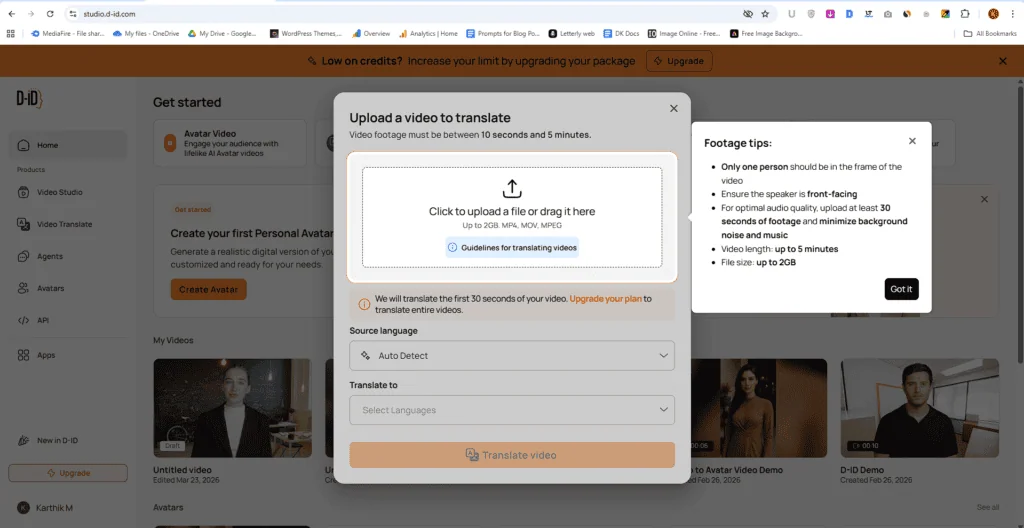
Task: Click the Apps grid icon
Action: (x=24, y=355)
